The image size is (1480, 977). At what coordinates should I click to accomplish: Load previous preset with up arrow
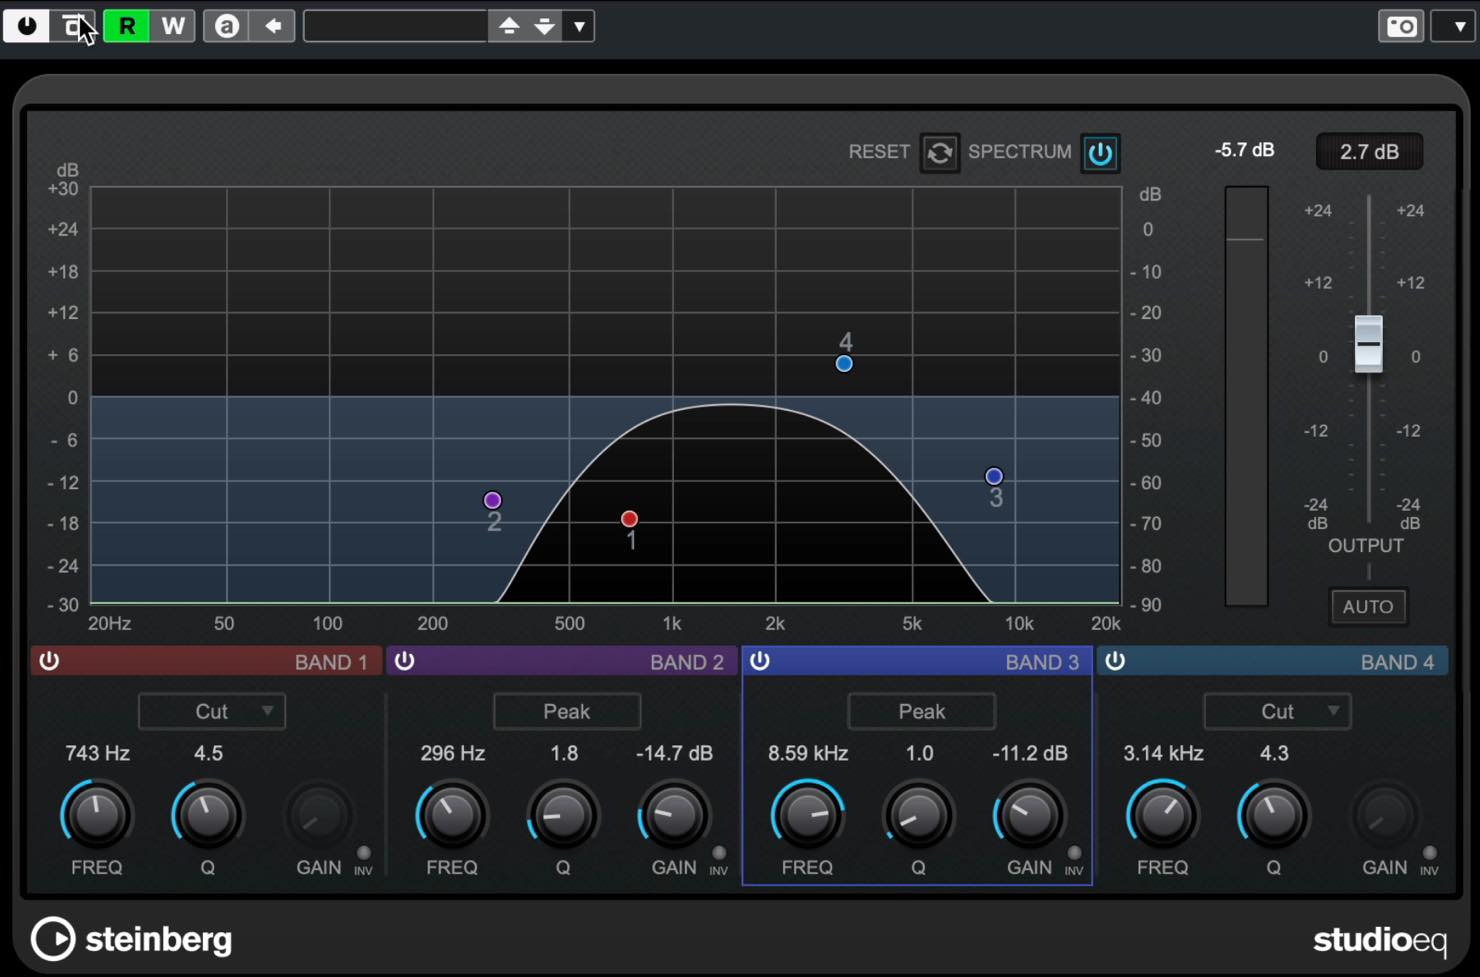coord(509,26)
